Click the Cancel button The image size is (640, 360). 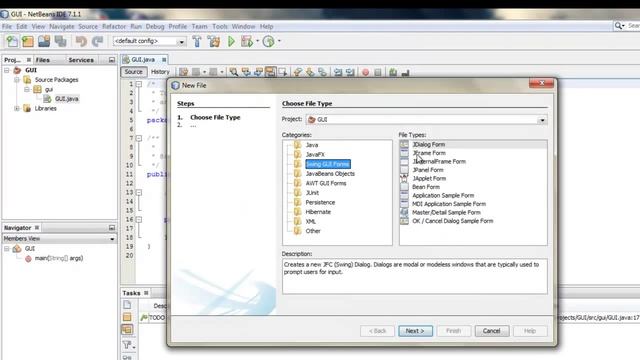(491, 331)
